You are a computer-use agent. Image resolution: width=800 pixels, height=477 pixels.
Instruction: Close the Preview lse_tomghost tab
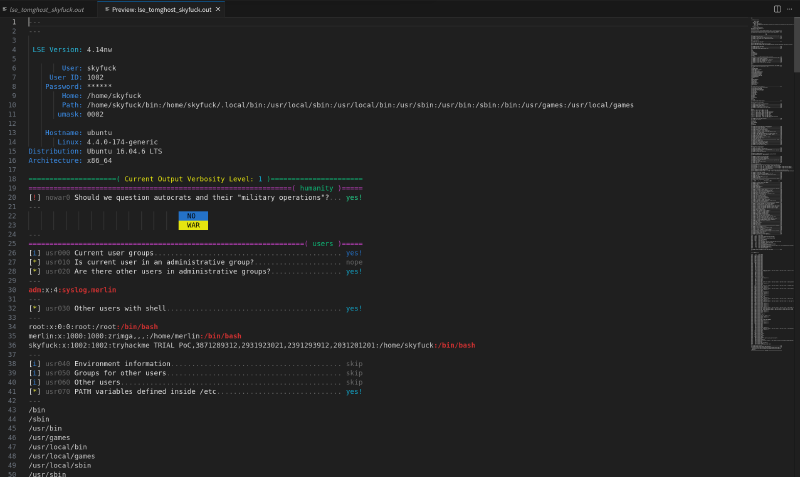(218, 8)
